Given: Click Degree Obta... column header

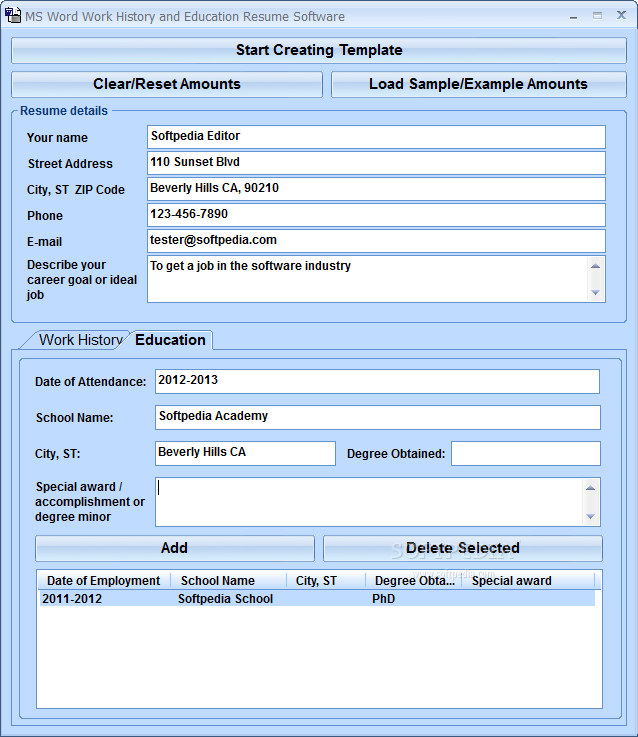Looking at the screenshot, I should click(414, 581).
